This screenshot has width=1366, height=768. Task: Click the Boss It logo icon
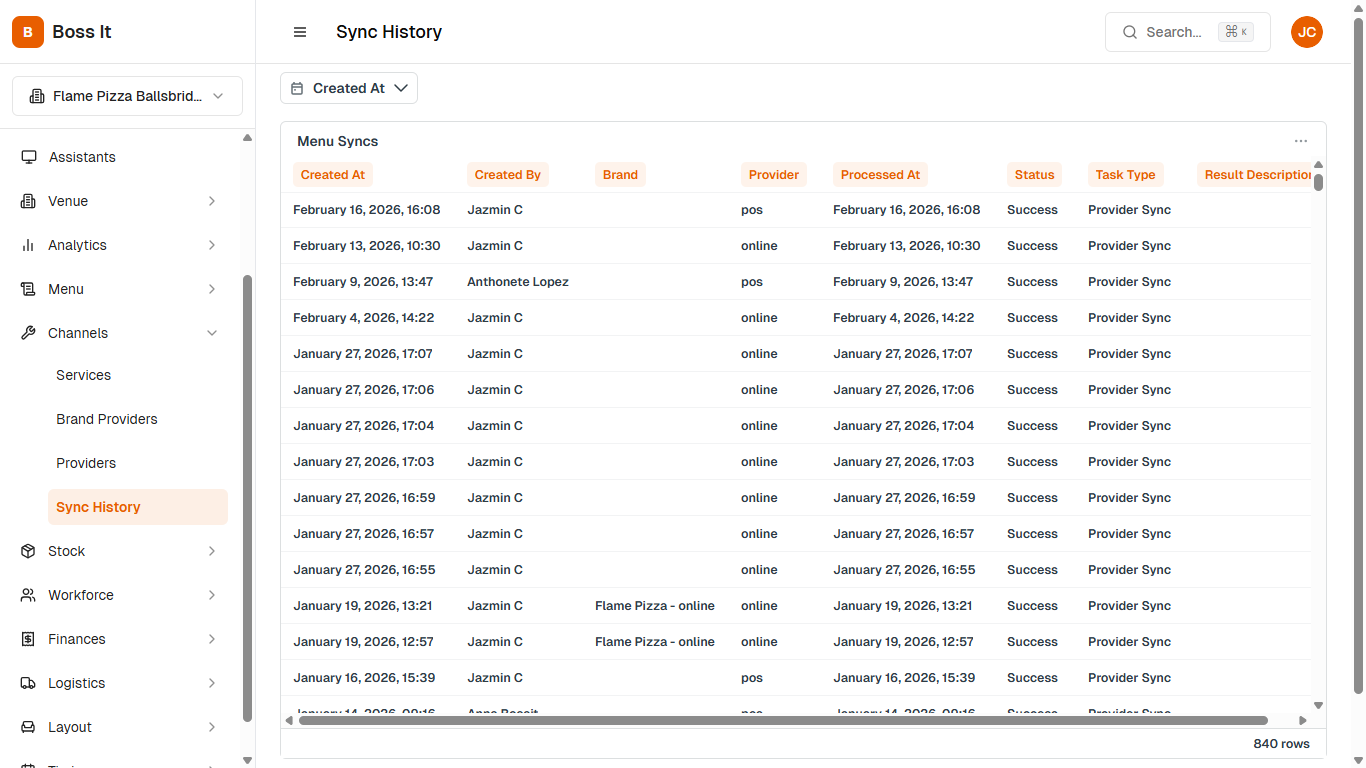[x=28, y=32]
